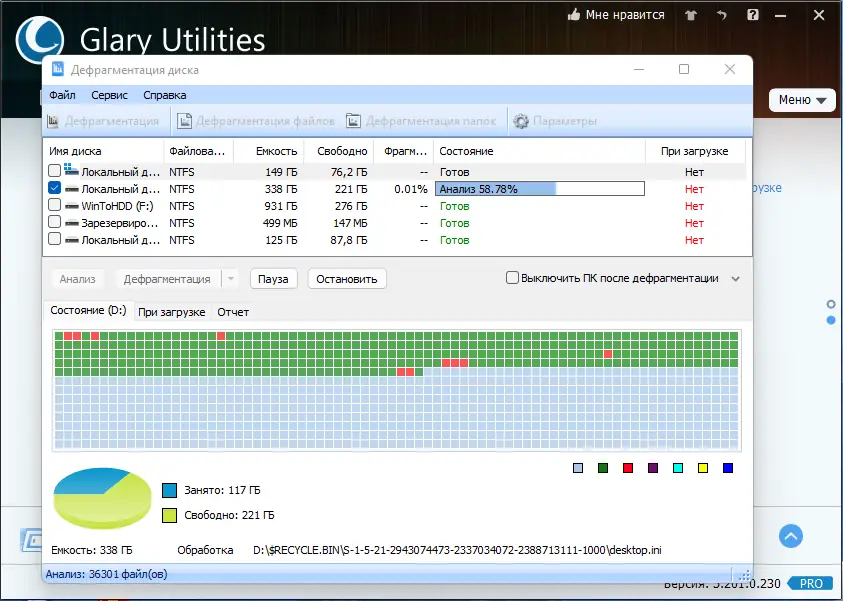Click the red legend color swatch
The width and height of the screenshot is (843, 601).
tap(628, 468)
